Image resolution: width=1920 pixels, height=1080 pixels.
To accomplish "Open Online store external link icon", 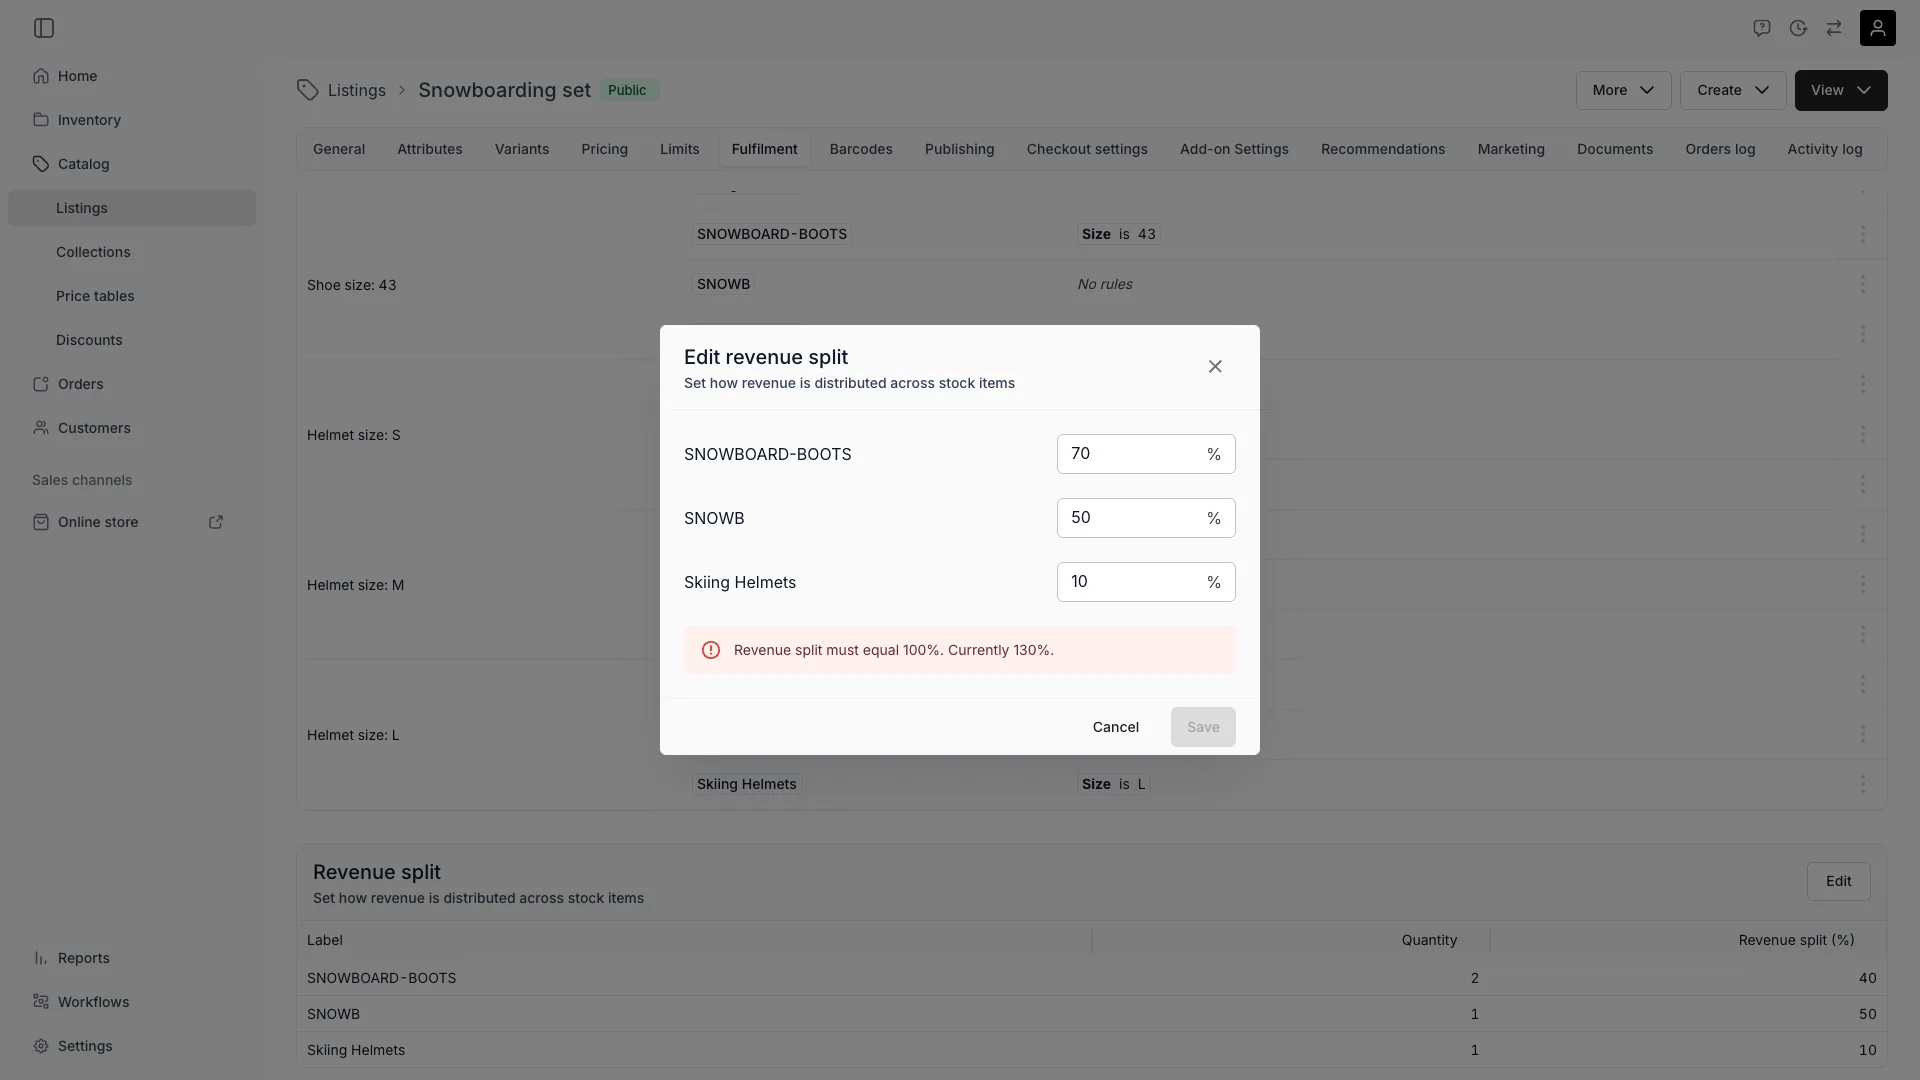I will pyautogui.click(x=216, y=522).
